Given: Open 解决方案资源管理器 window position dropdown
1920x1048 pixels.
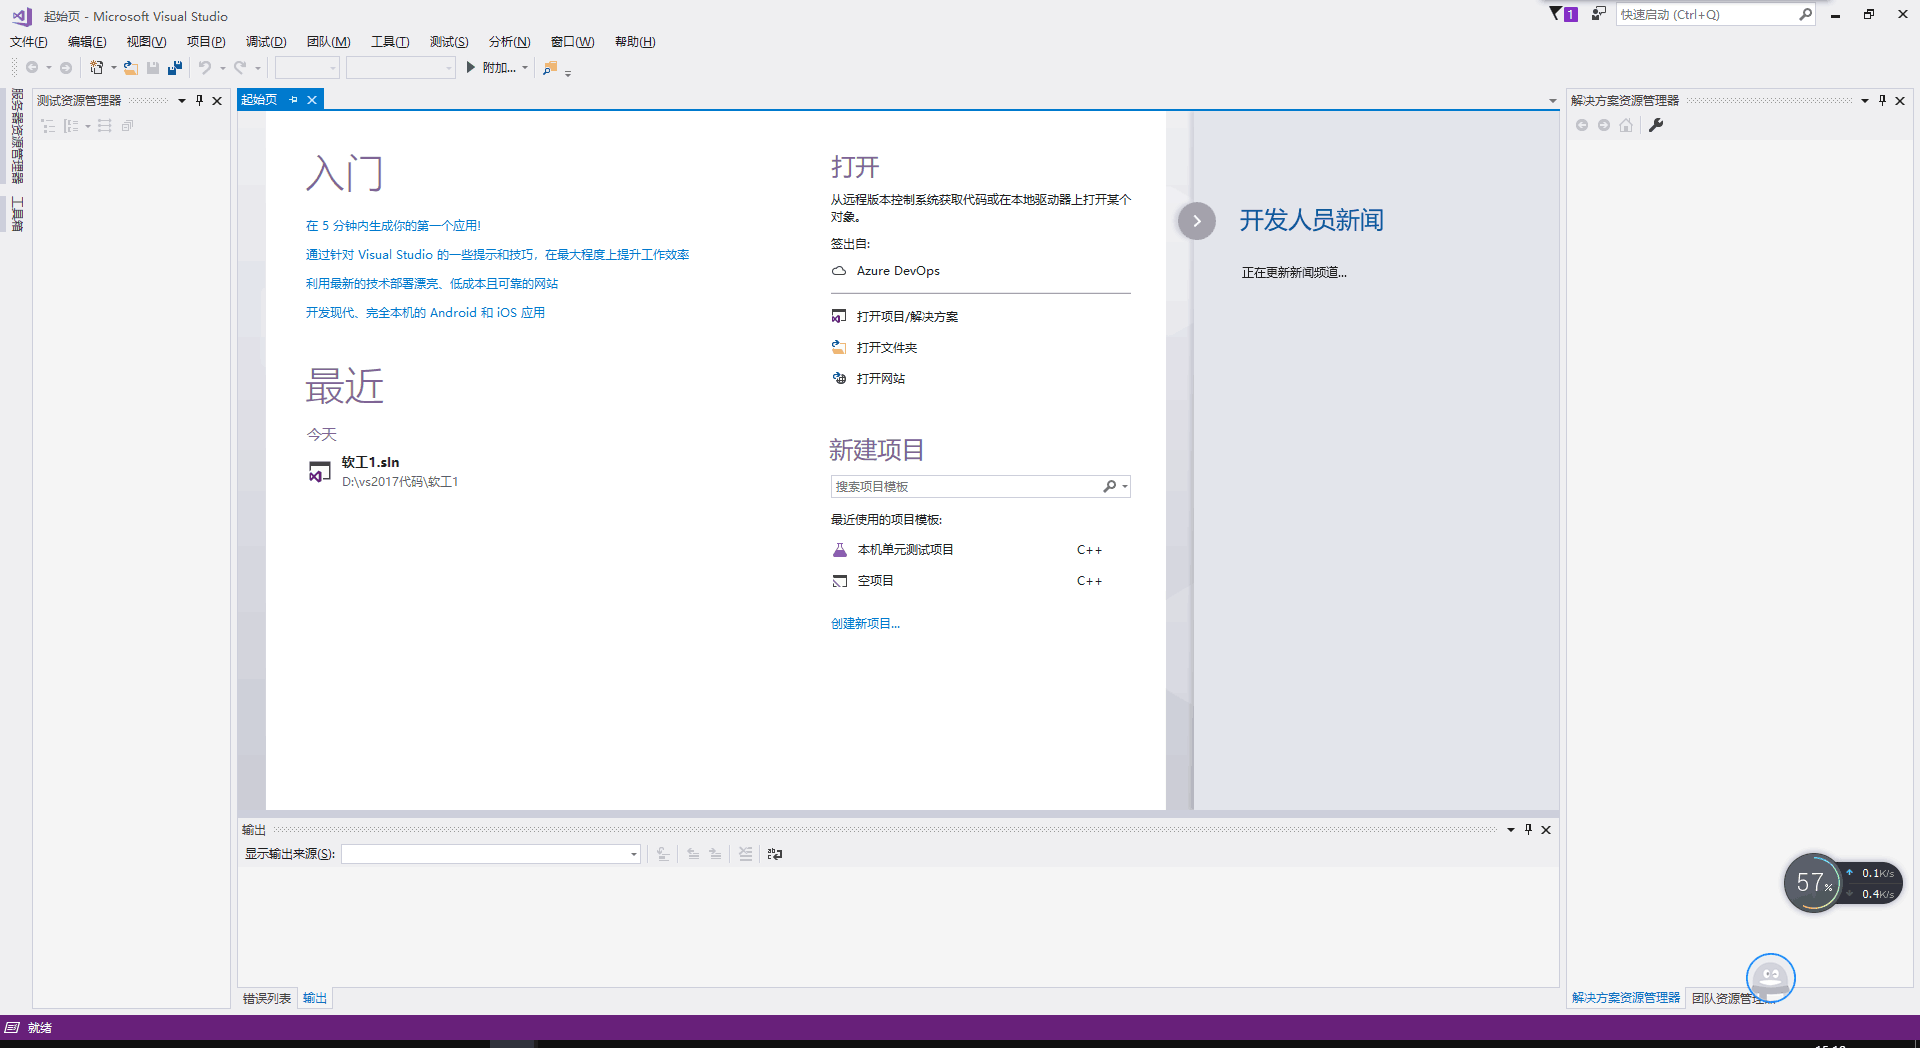Looking at the screenshot, I should (x=1865, y=100).
